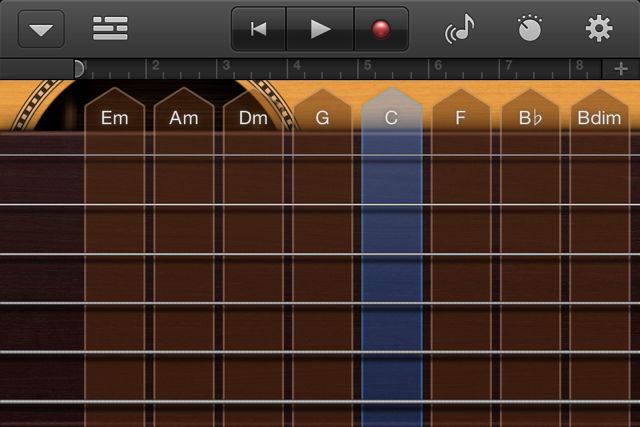This screenshot has height=427, width=640.
Task: Jump to bar 5 on ruler
Action: coord(367,65)
